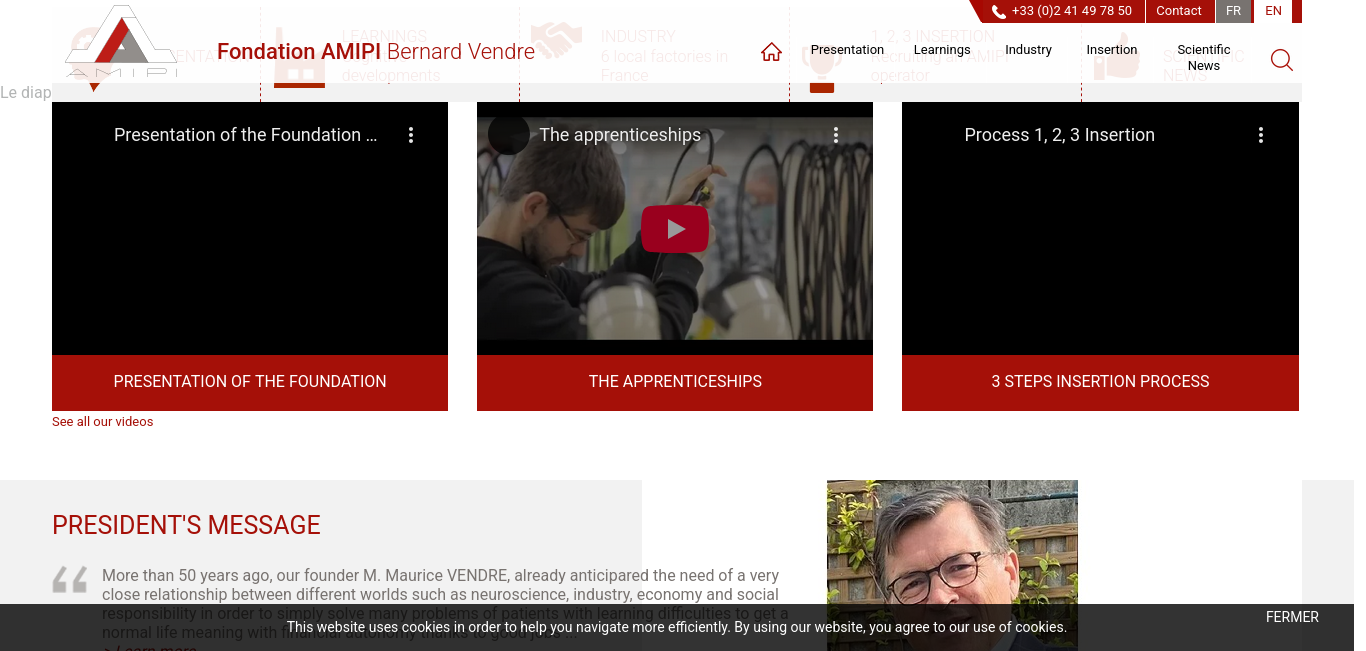Open the search magnifier icon

[x=1281, y=60]
